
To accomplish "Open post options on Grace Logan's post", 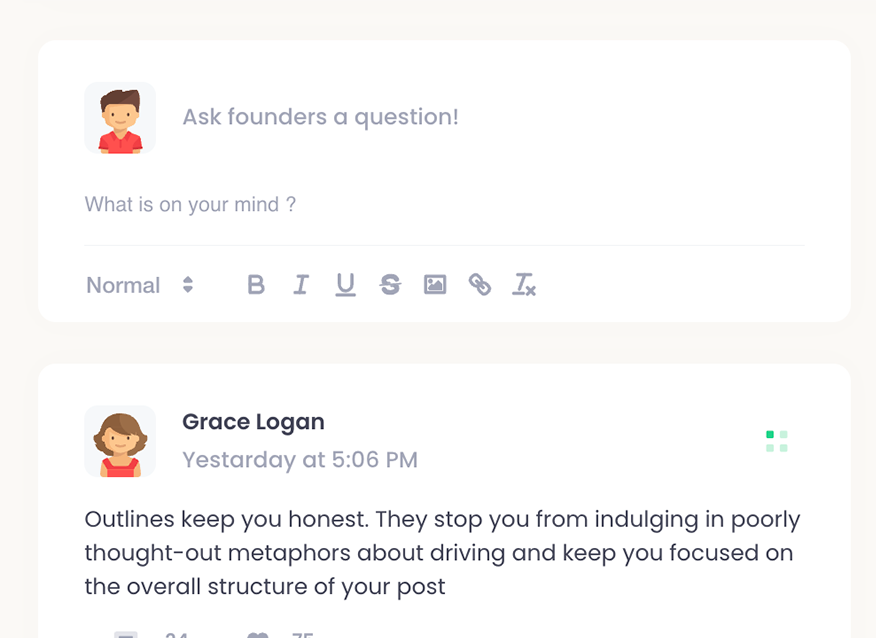I will pos(777,441).
